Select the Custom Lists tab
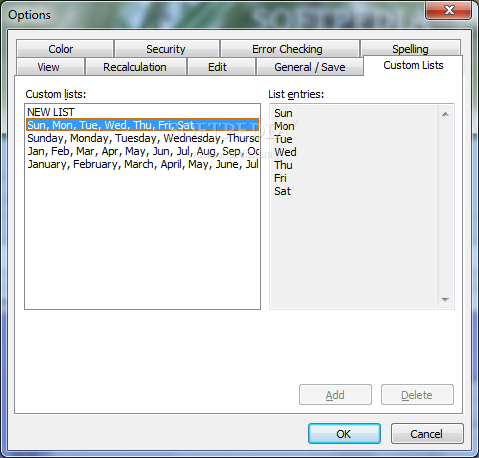 [x=413, y=65]
